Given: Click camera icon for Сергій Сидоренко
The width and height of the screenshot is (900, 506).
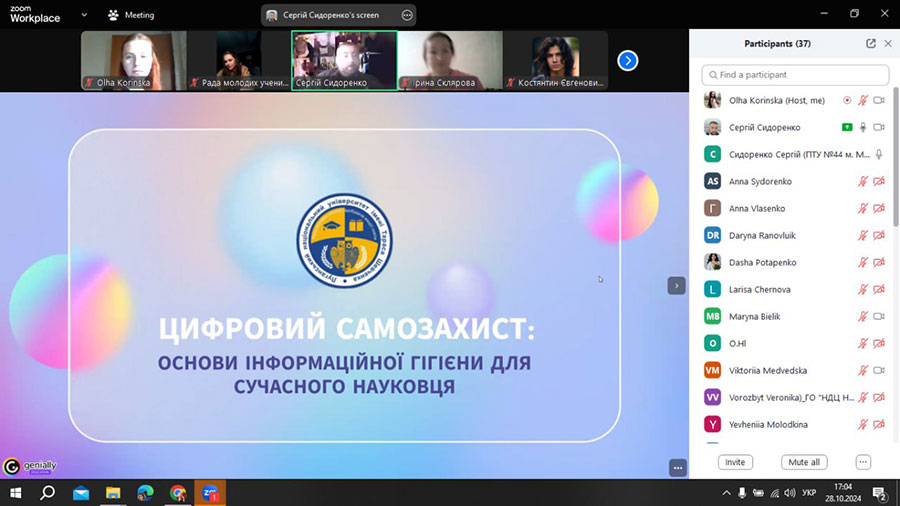Looking at the screenshot, I should click(x=879, y=127).
